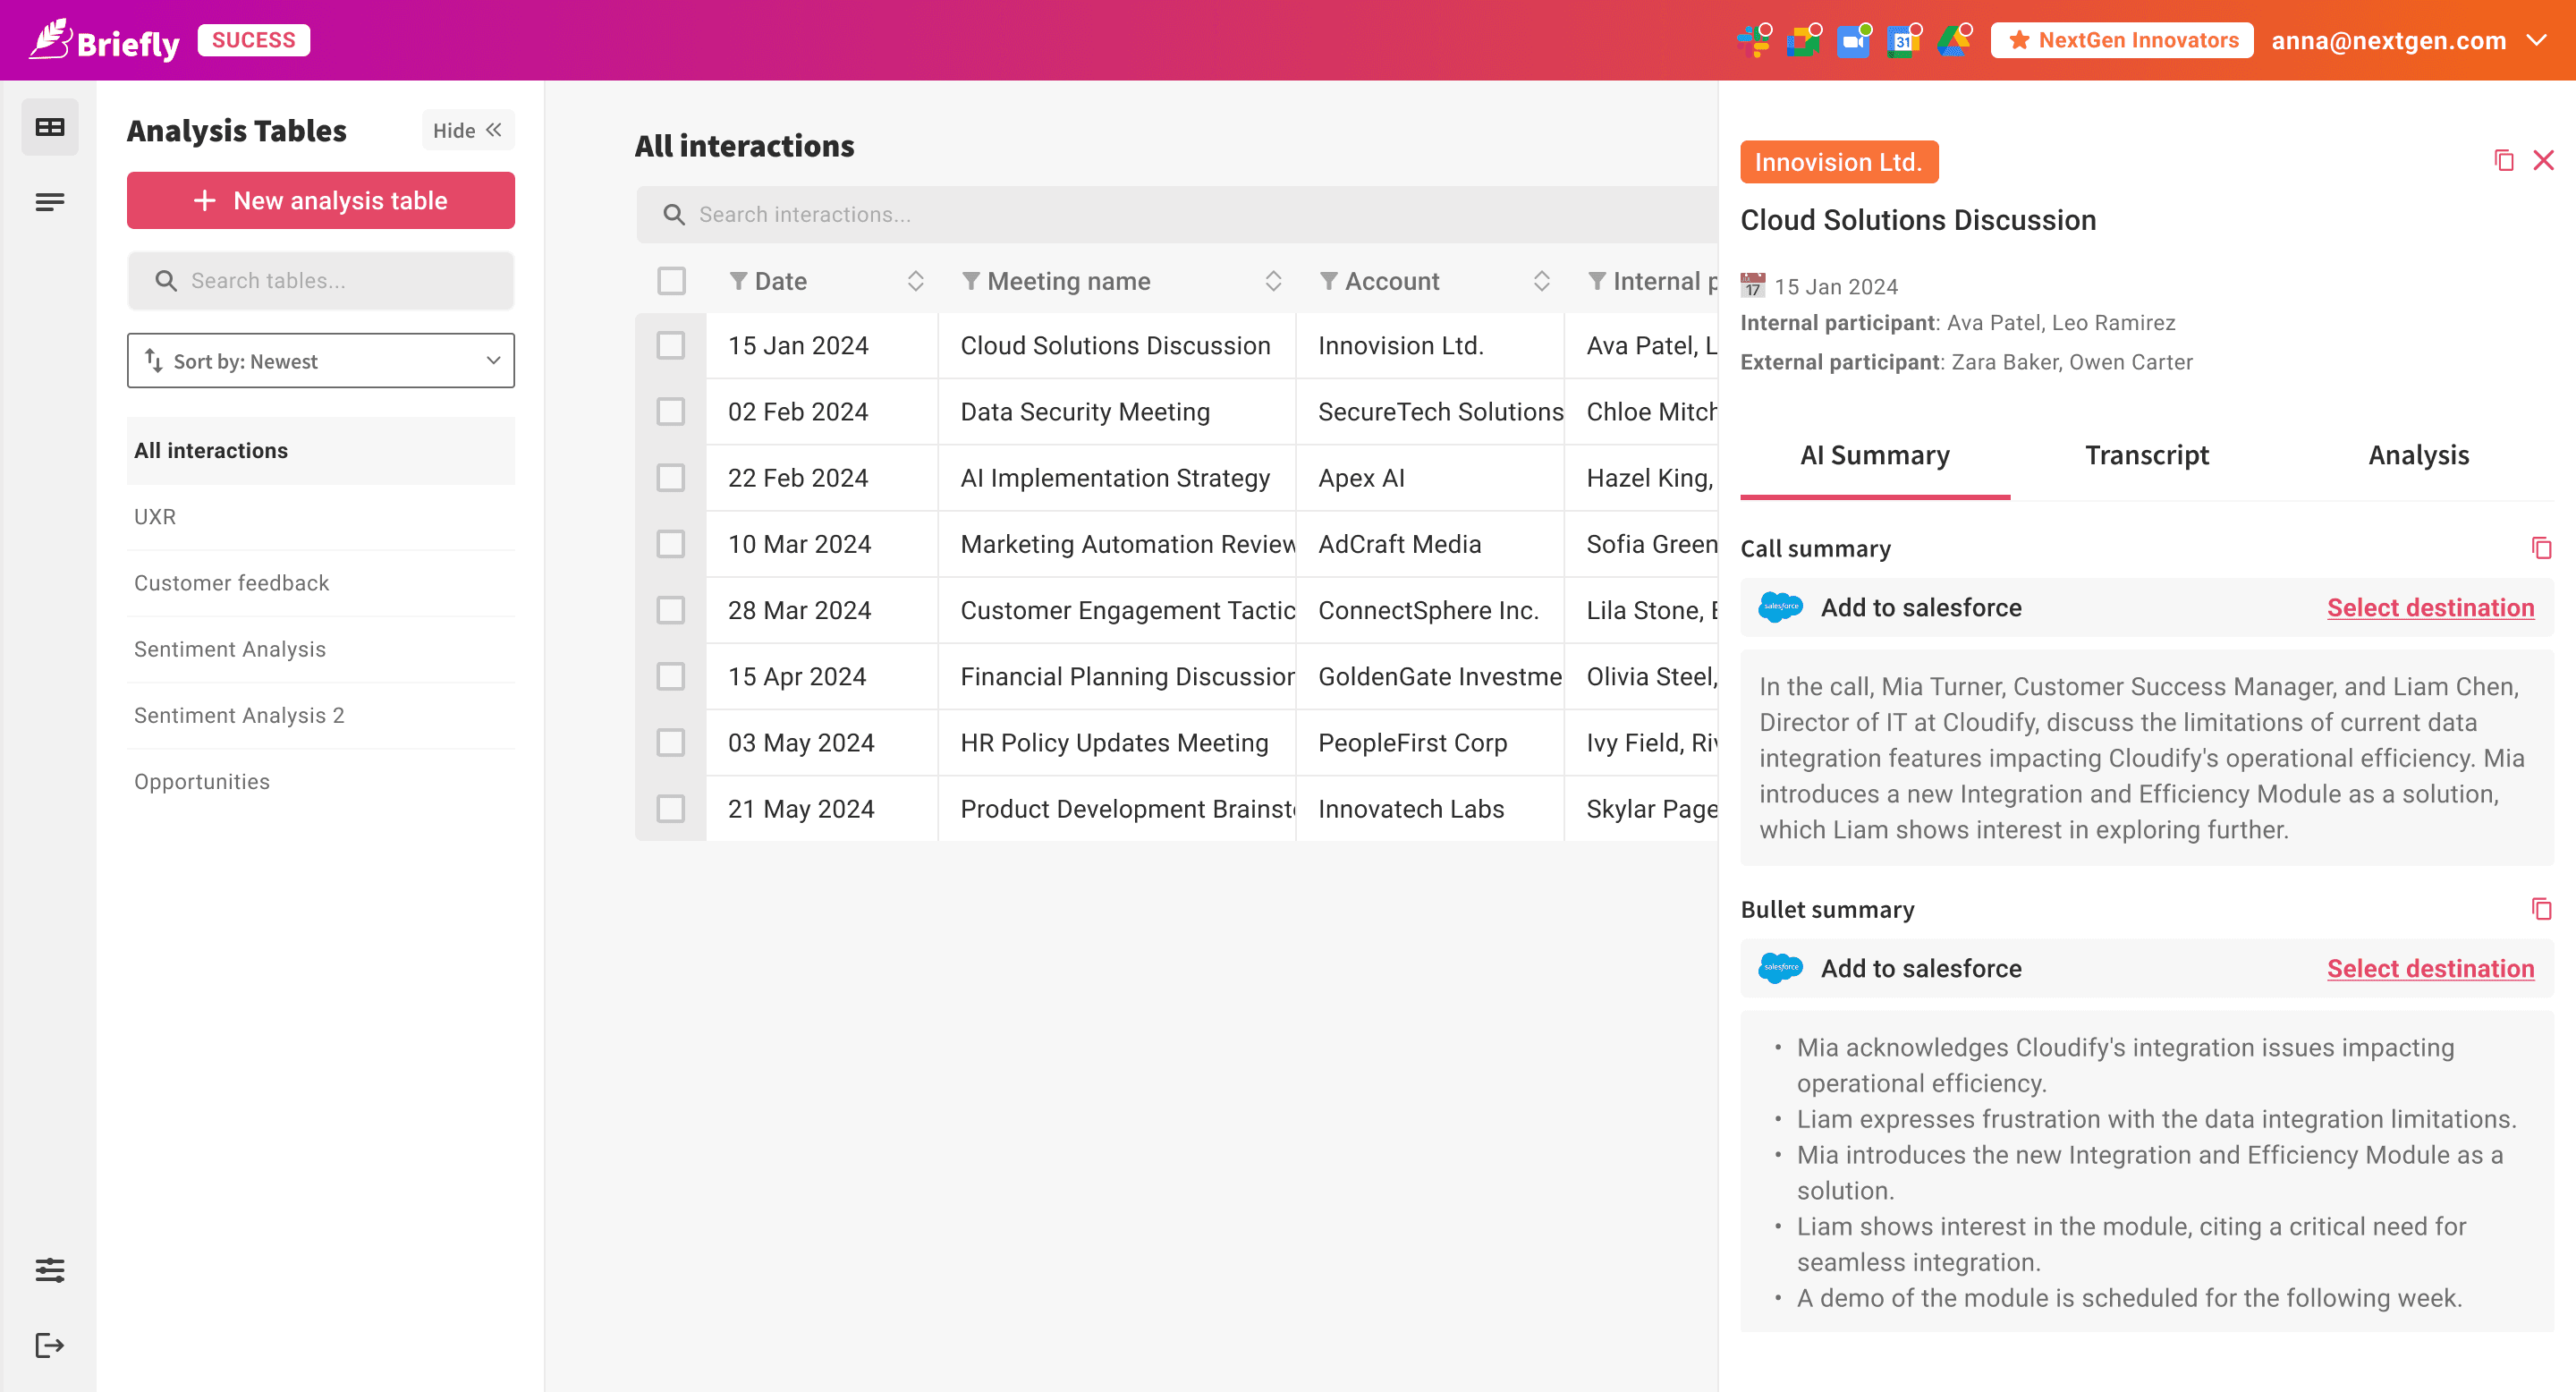Click the Google Drive integration icon
This screenshot has width=2576, height=1392.
(x=1952, y=41)
